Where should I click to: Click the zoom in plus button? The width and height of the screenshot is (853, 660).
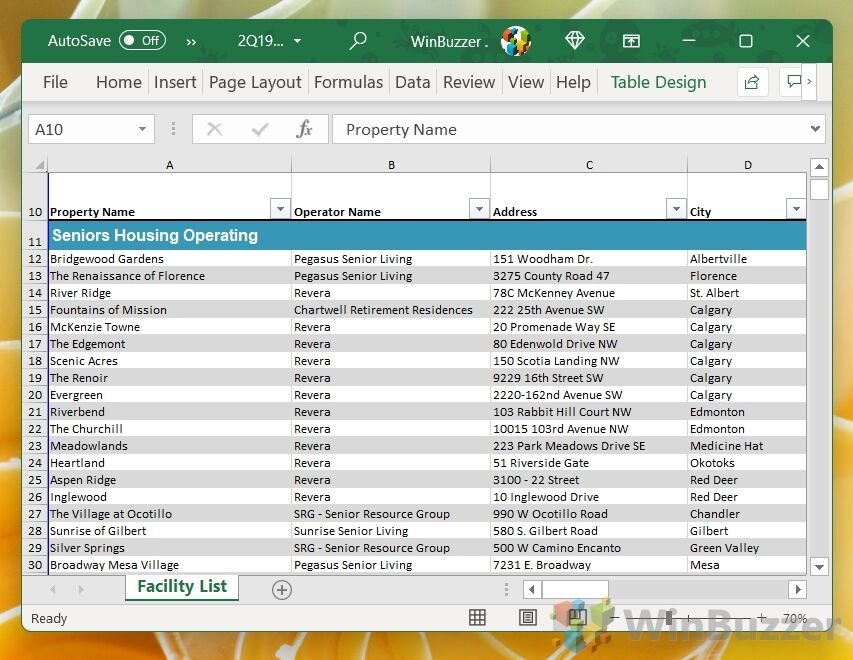(762, 617)
